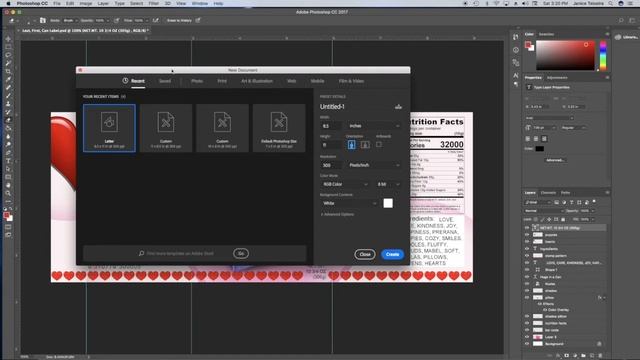Select the Lasso tool
The width and height of the screenshot is (640, 360).
8,55
